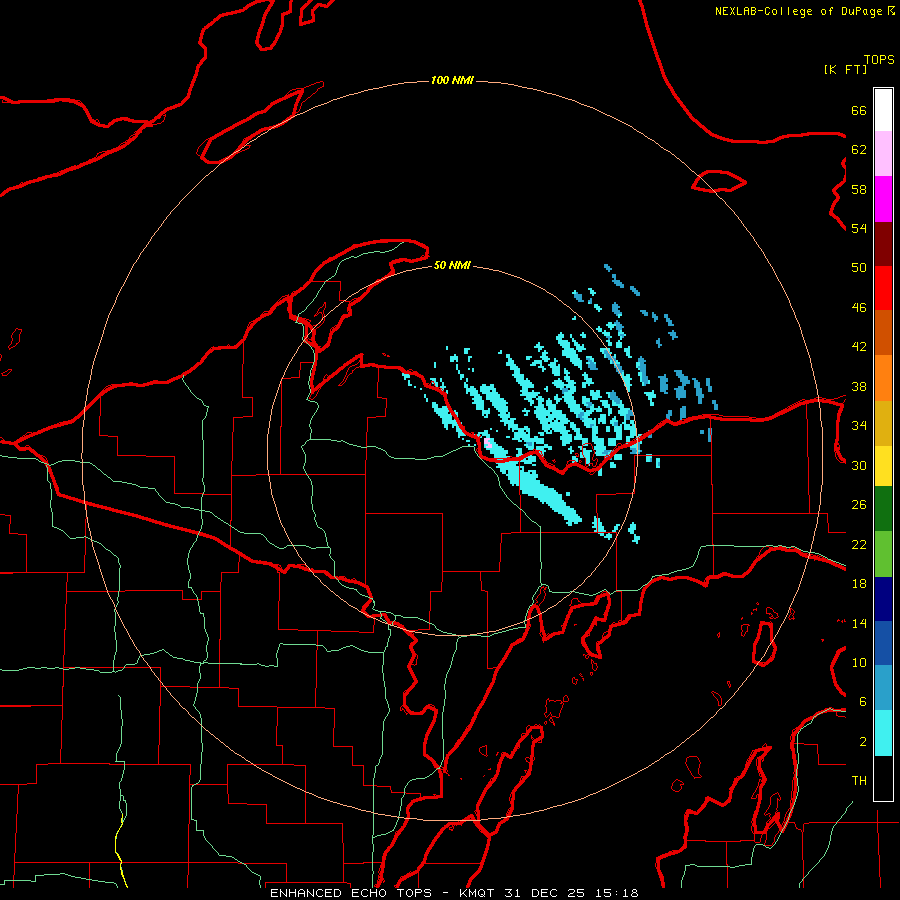The height and width of the screenshot is (900, 900).
Task: Select the medium blue 10 kft legend swatch
Action: tap(883, 643)
